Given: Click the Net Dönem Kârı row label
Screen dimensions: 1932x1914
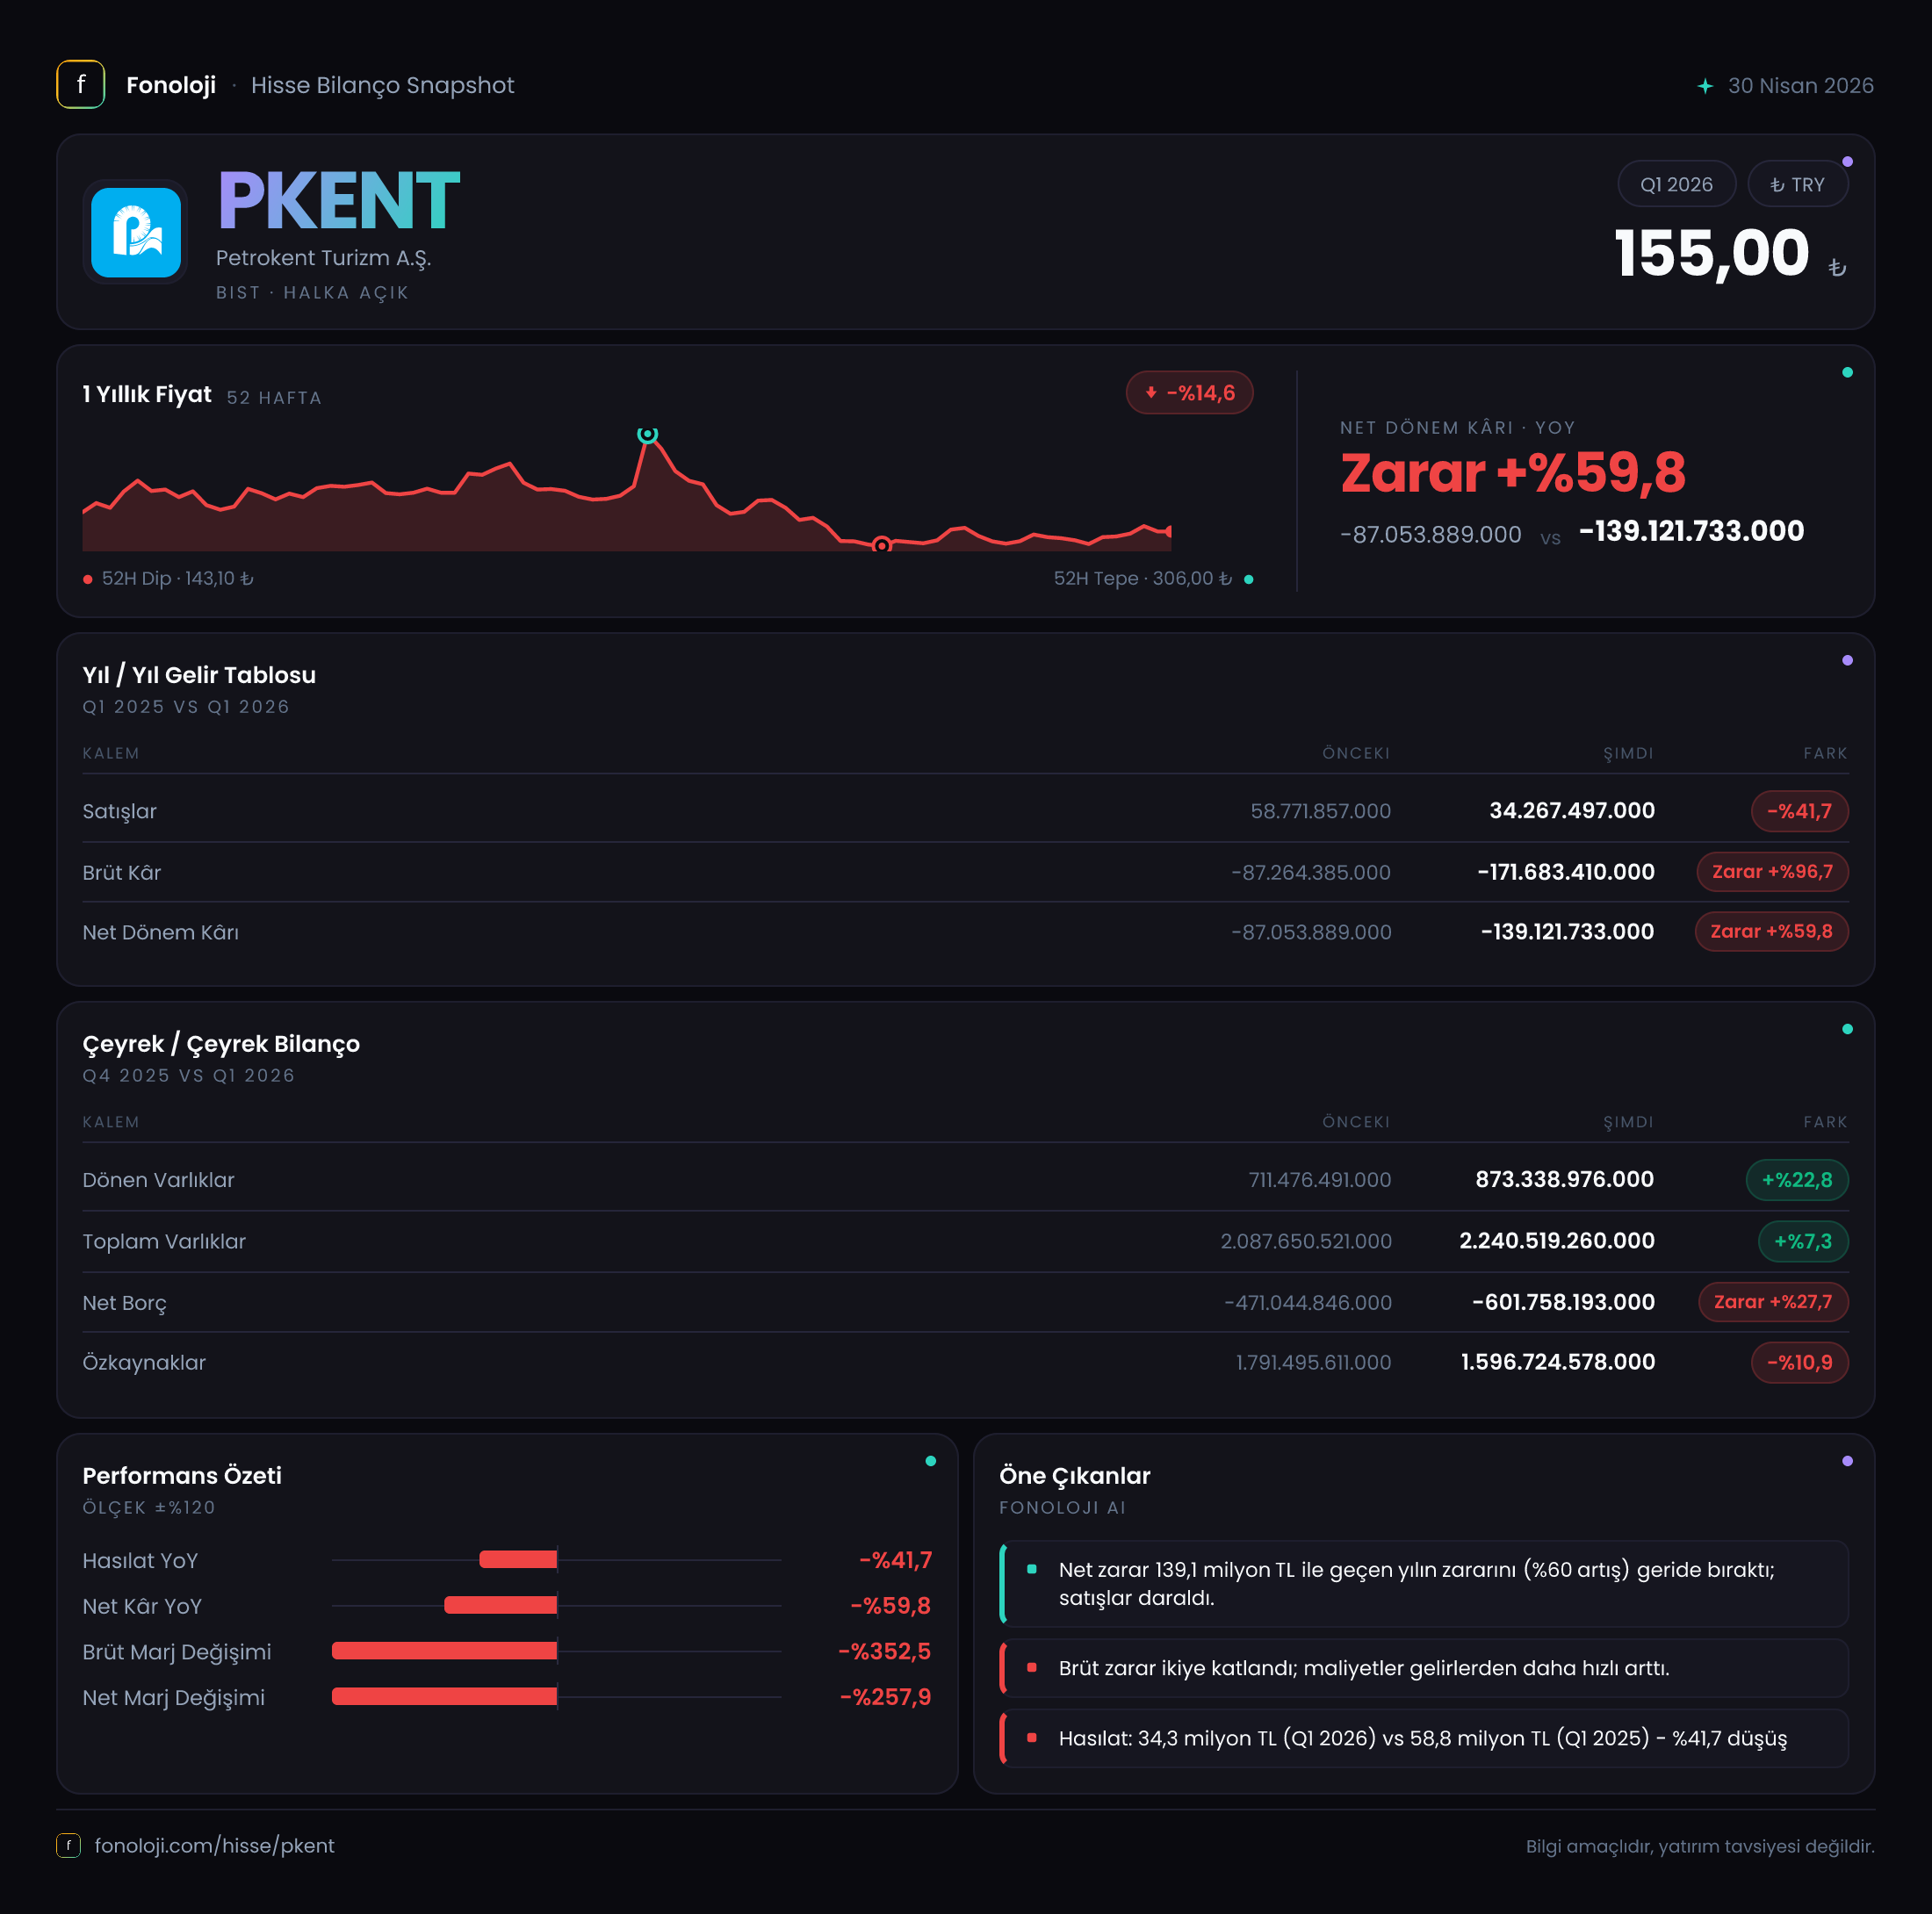Looking at the screenshot, I should [x=161, y=932].
